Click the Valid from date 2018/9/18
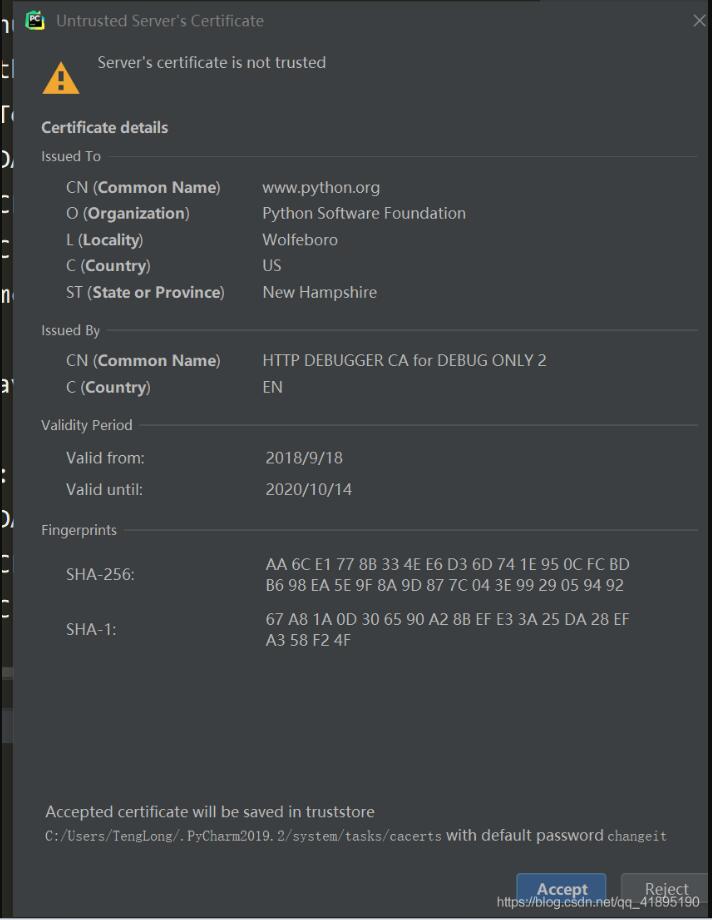The height and width of the screenshot is (920, 712). 304,458
